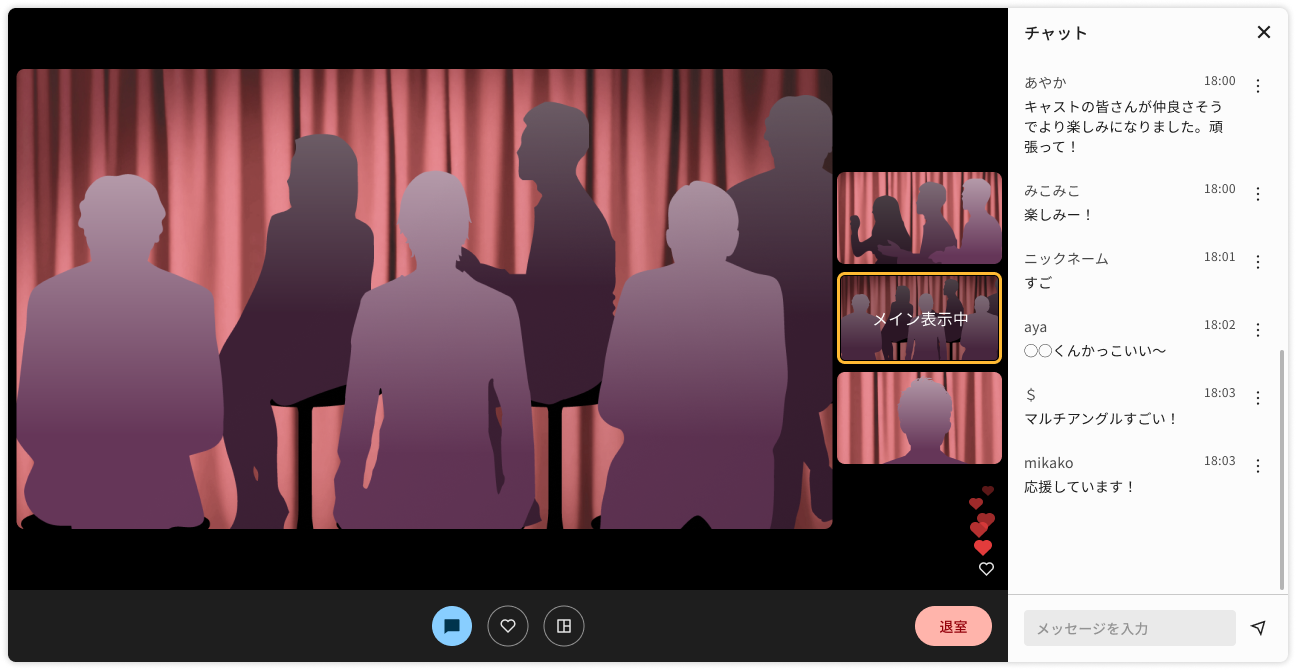
Task: Close the chat panel with the X
Action: 1263,31
